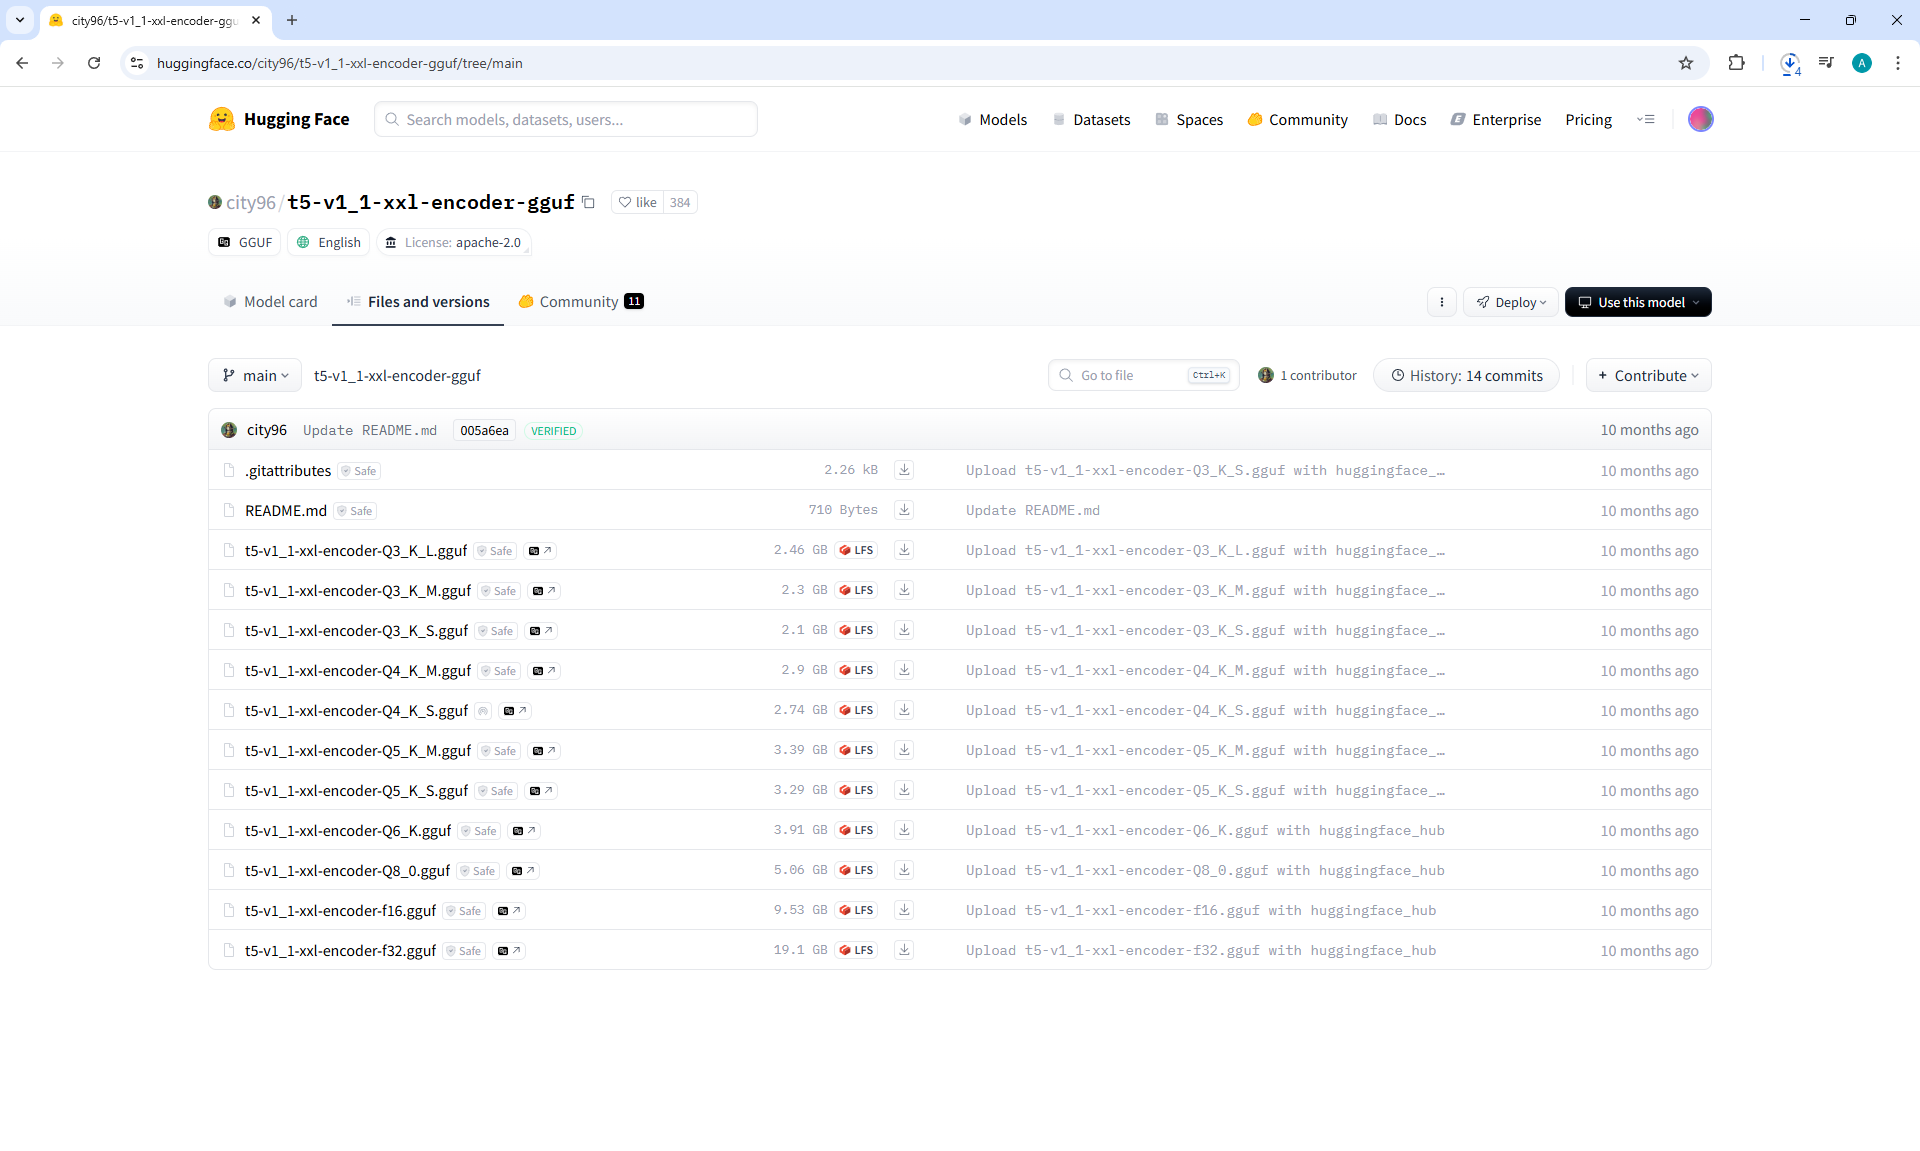
Task: Download the Q8_0 gguf file via download icon
Action: point(904,870)
